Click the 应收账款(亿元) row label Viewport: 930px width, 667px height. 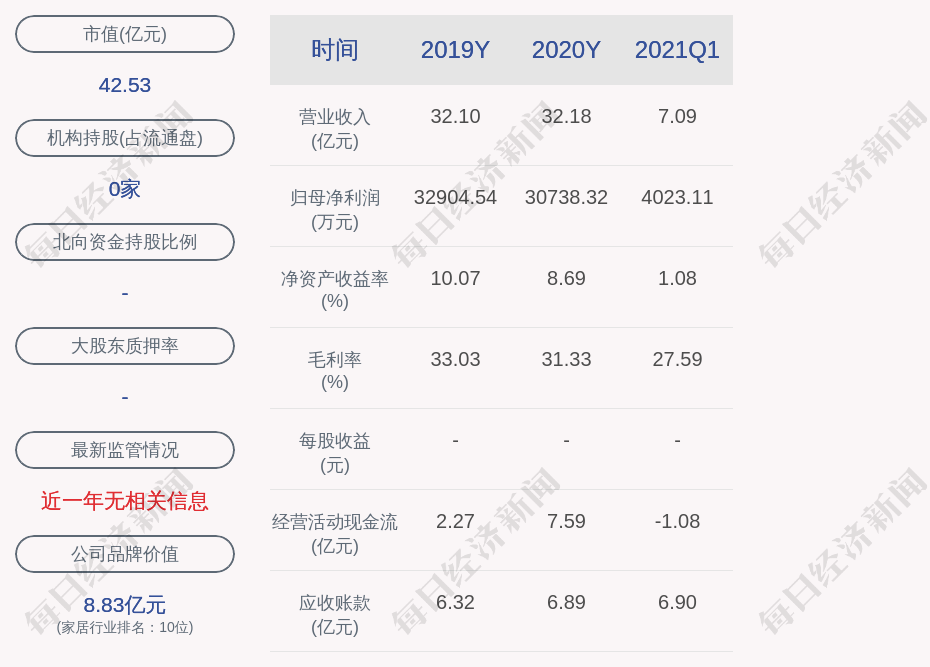[335, 615]
